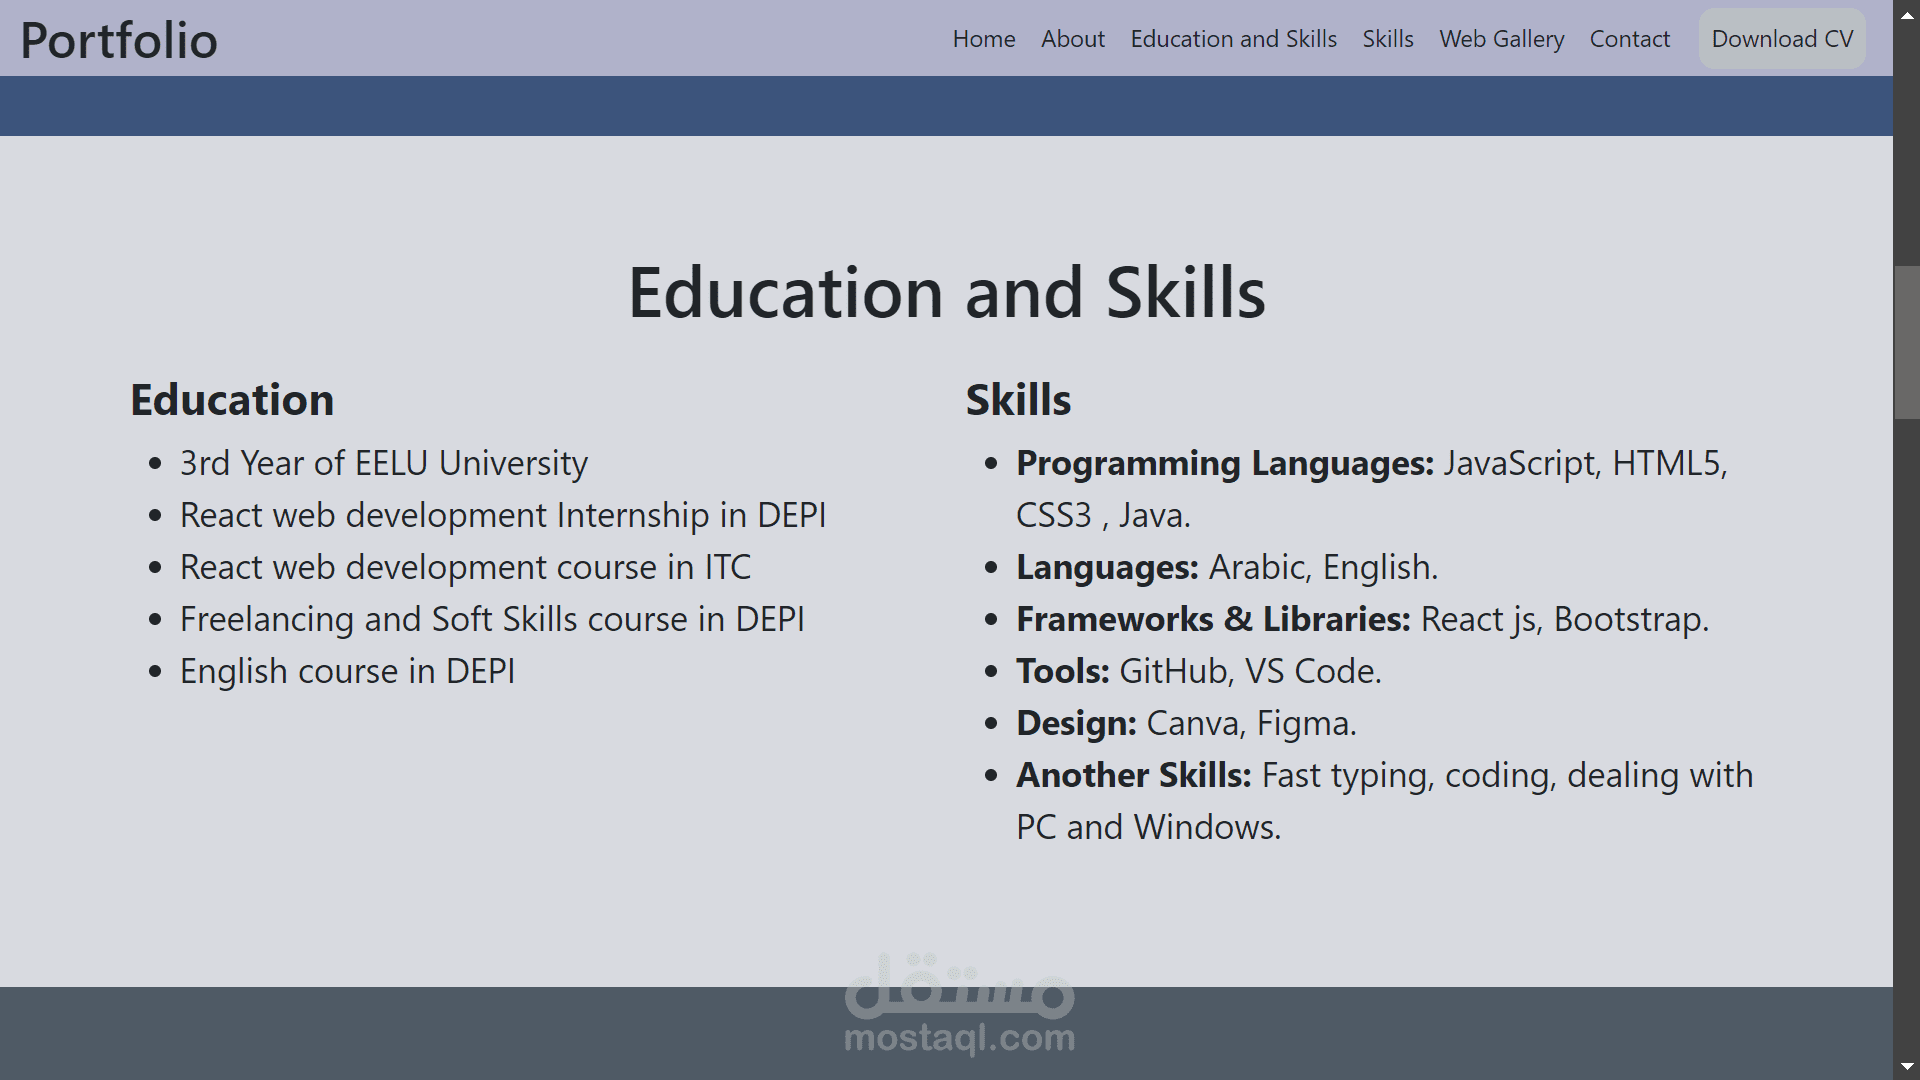Click the vertical scrollbar thumb
Viewport: 1920px width, 1080px height.
(1907, 342)
